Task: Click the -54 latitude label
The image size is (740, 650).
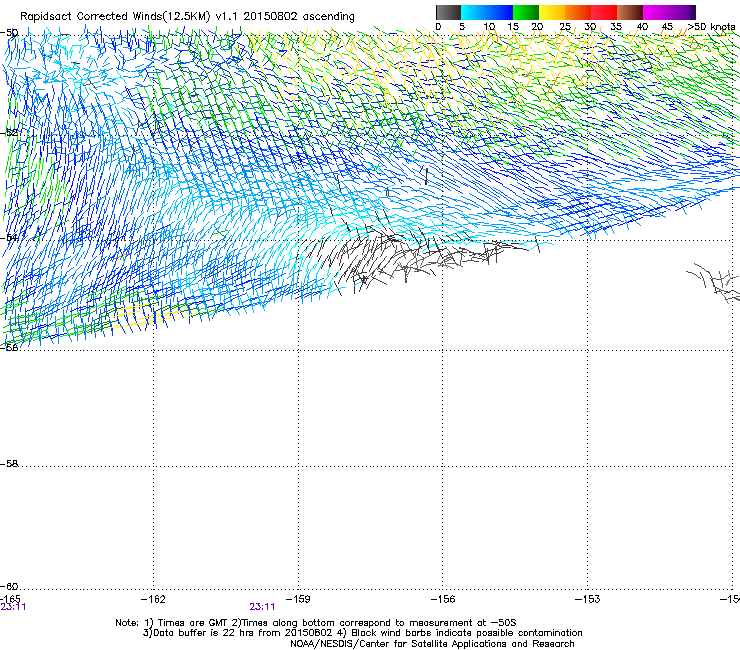Action: (9, 237)
